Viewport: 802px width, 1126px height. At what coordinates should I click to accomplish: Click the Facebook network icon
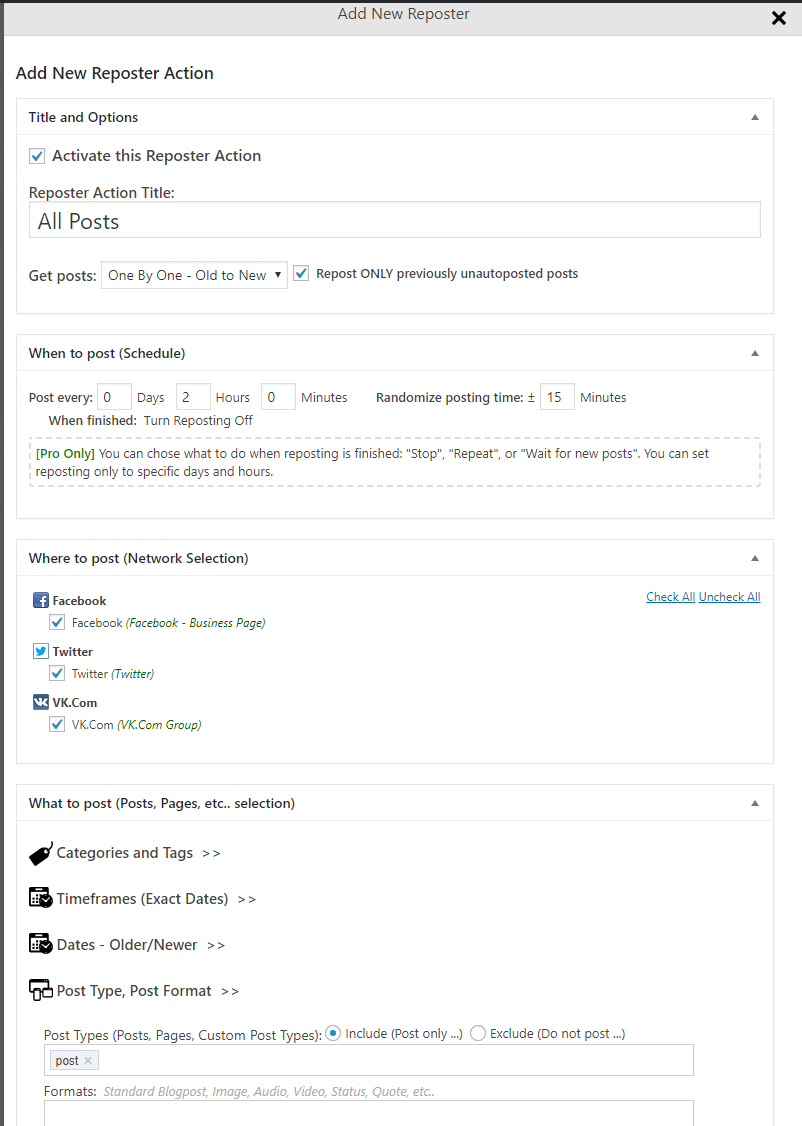tap(41, 600)
